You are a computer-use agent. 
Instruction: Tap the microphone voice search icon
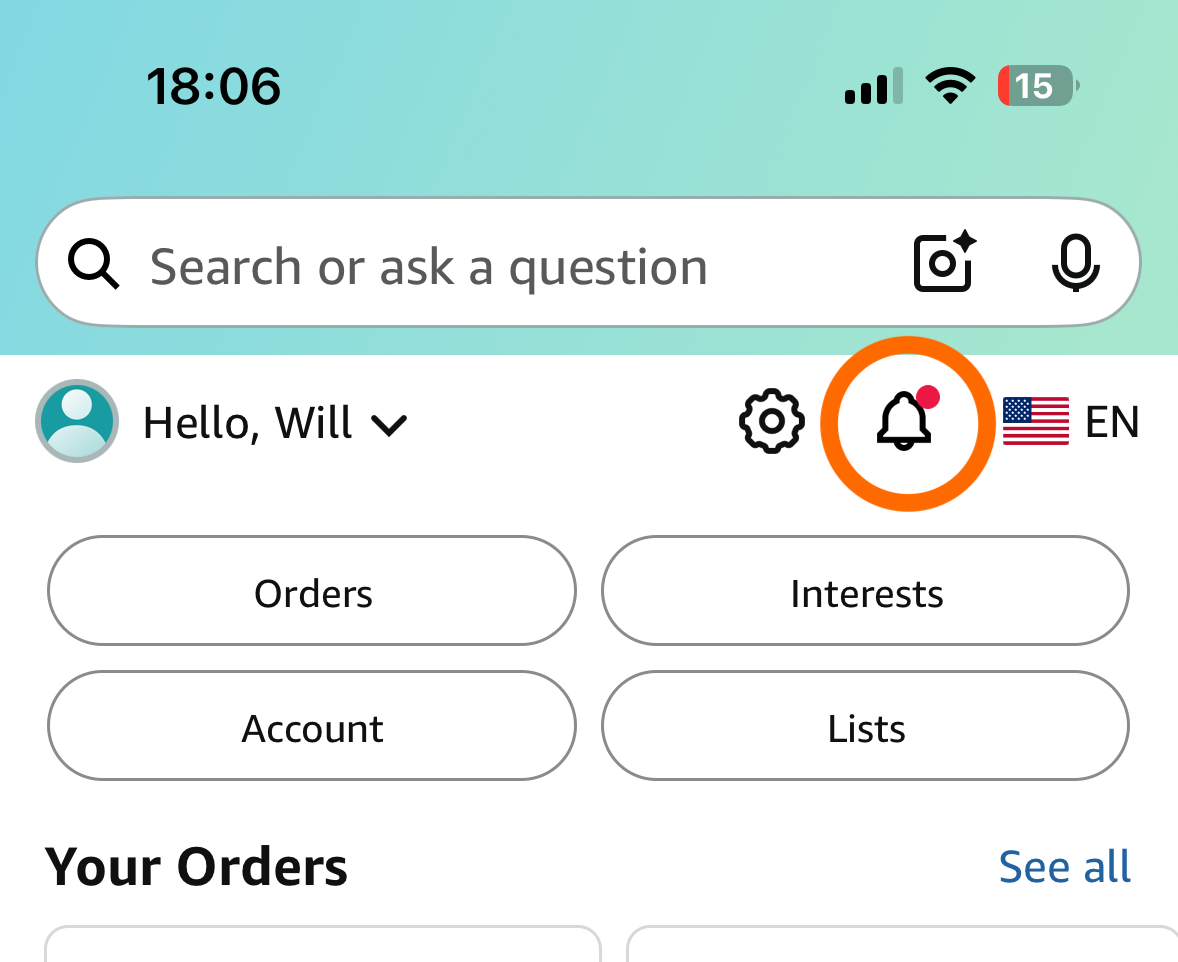[x=1075, y=262]
